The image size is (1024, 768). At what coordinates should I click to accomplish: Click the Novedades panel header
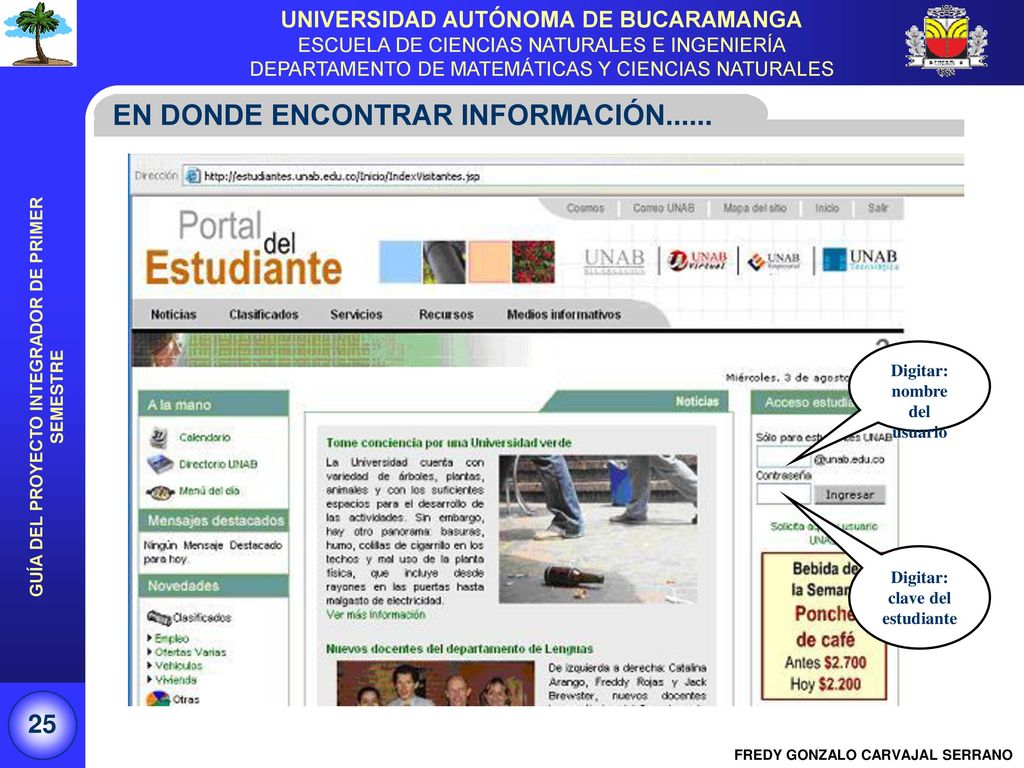point(214,586)
